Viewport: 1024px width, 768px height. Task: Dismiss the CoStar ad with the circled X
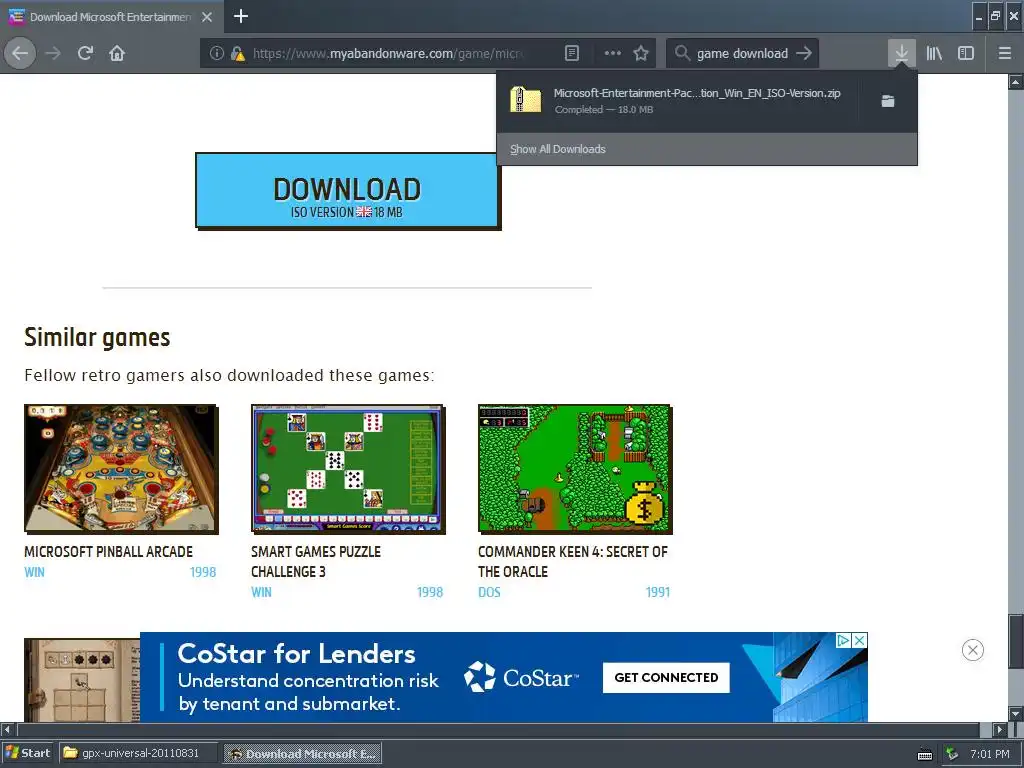972,650
